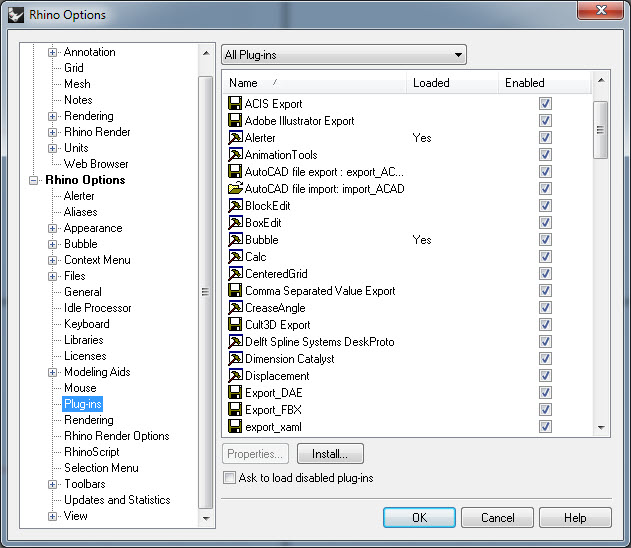Screen dimensions: 631x548
Task: Select Selection Menu in the tree
Action: pyautogui.click(x=101, y=468)
